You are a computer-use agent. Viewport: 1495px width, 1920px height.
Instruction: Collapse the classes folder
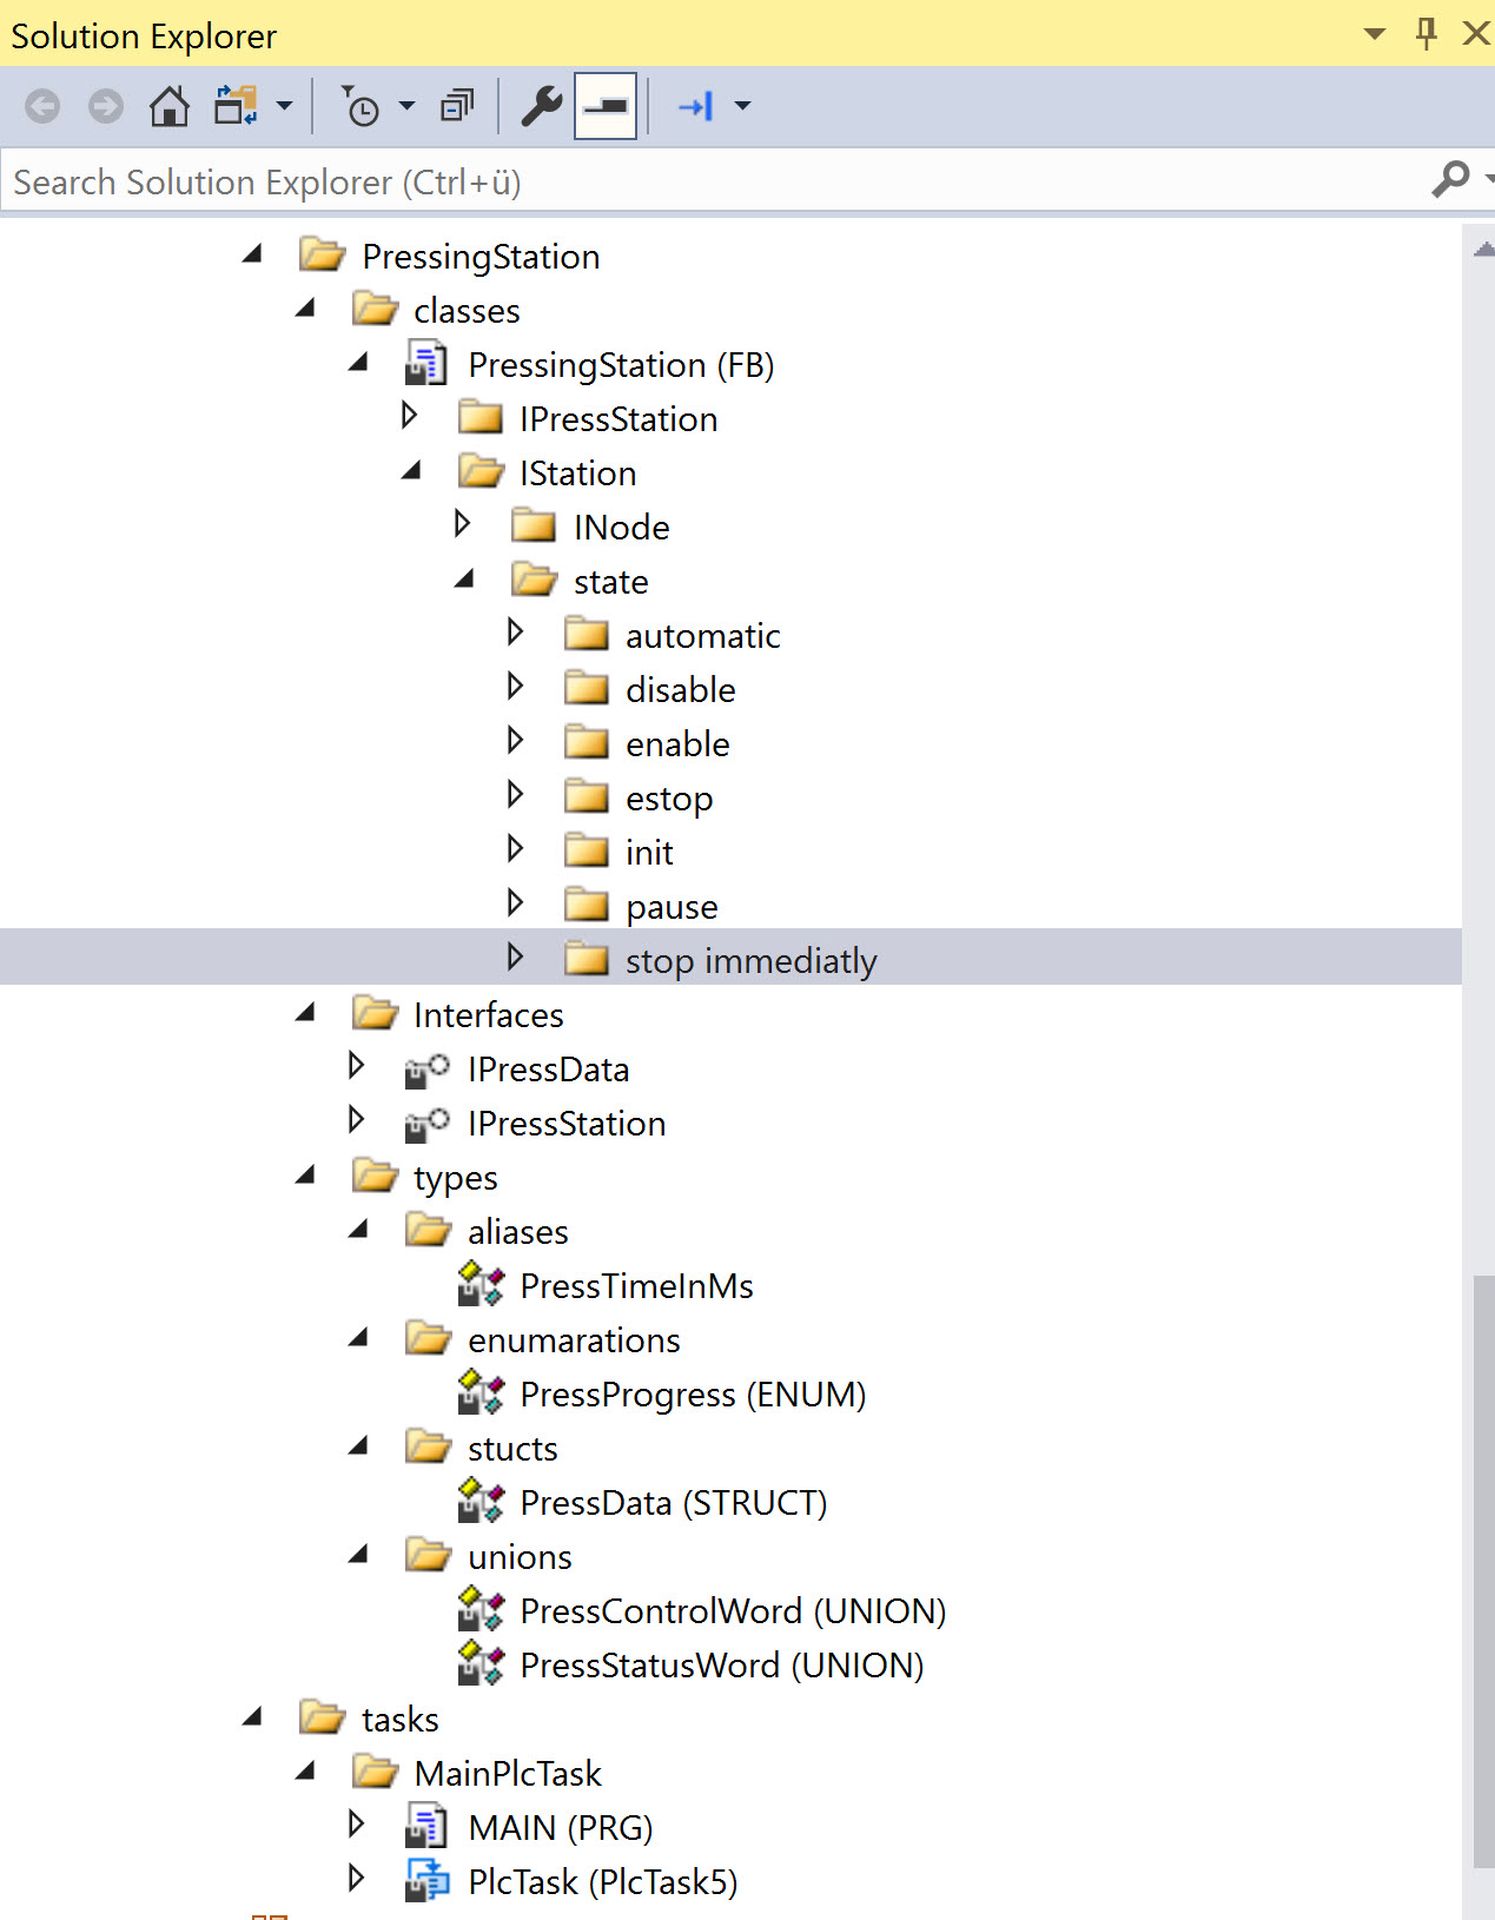coord(306,310)
